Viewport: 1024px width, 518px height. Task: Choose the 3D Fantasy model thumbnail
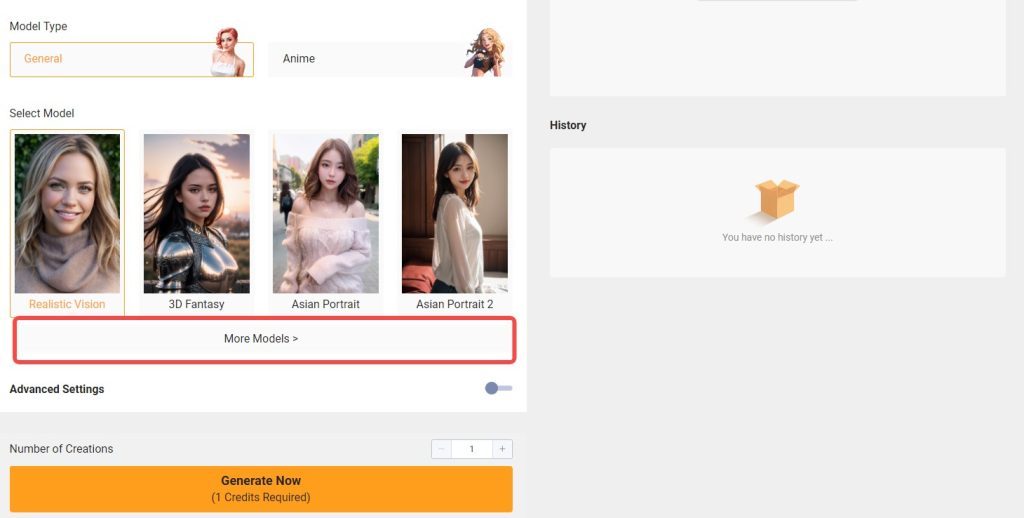pos(197,214)
